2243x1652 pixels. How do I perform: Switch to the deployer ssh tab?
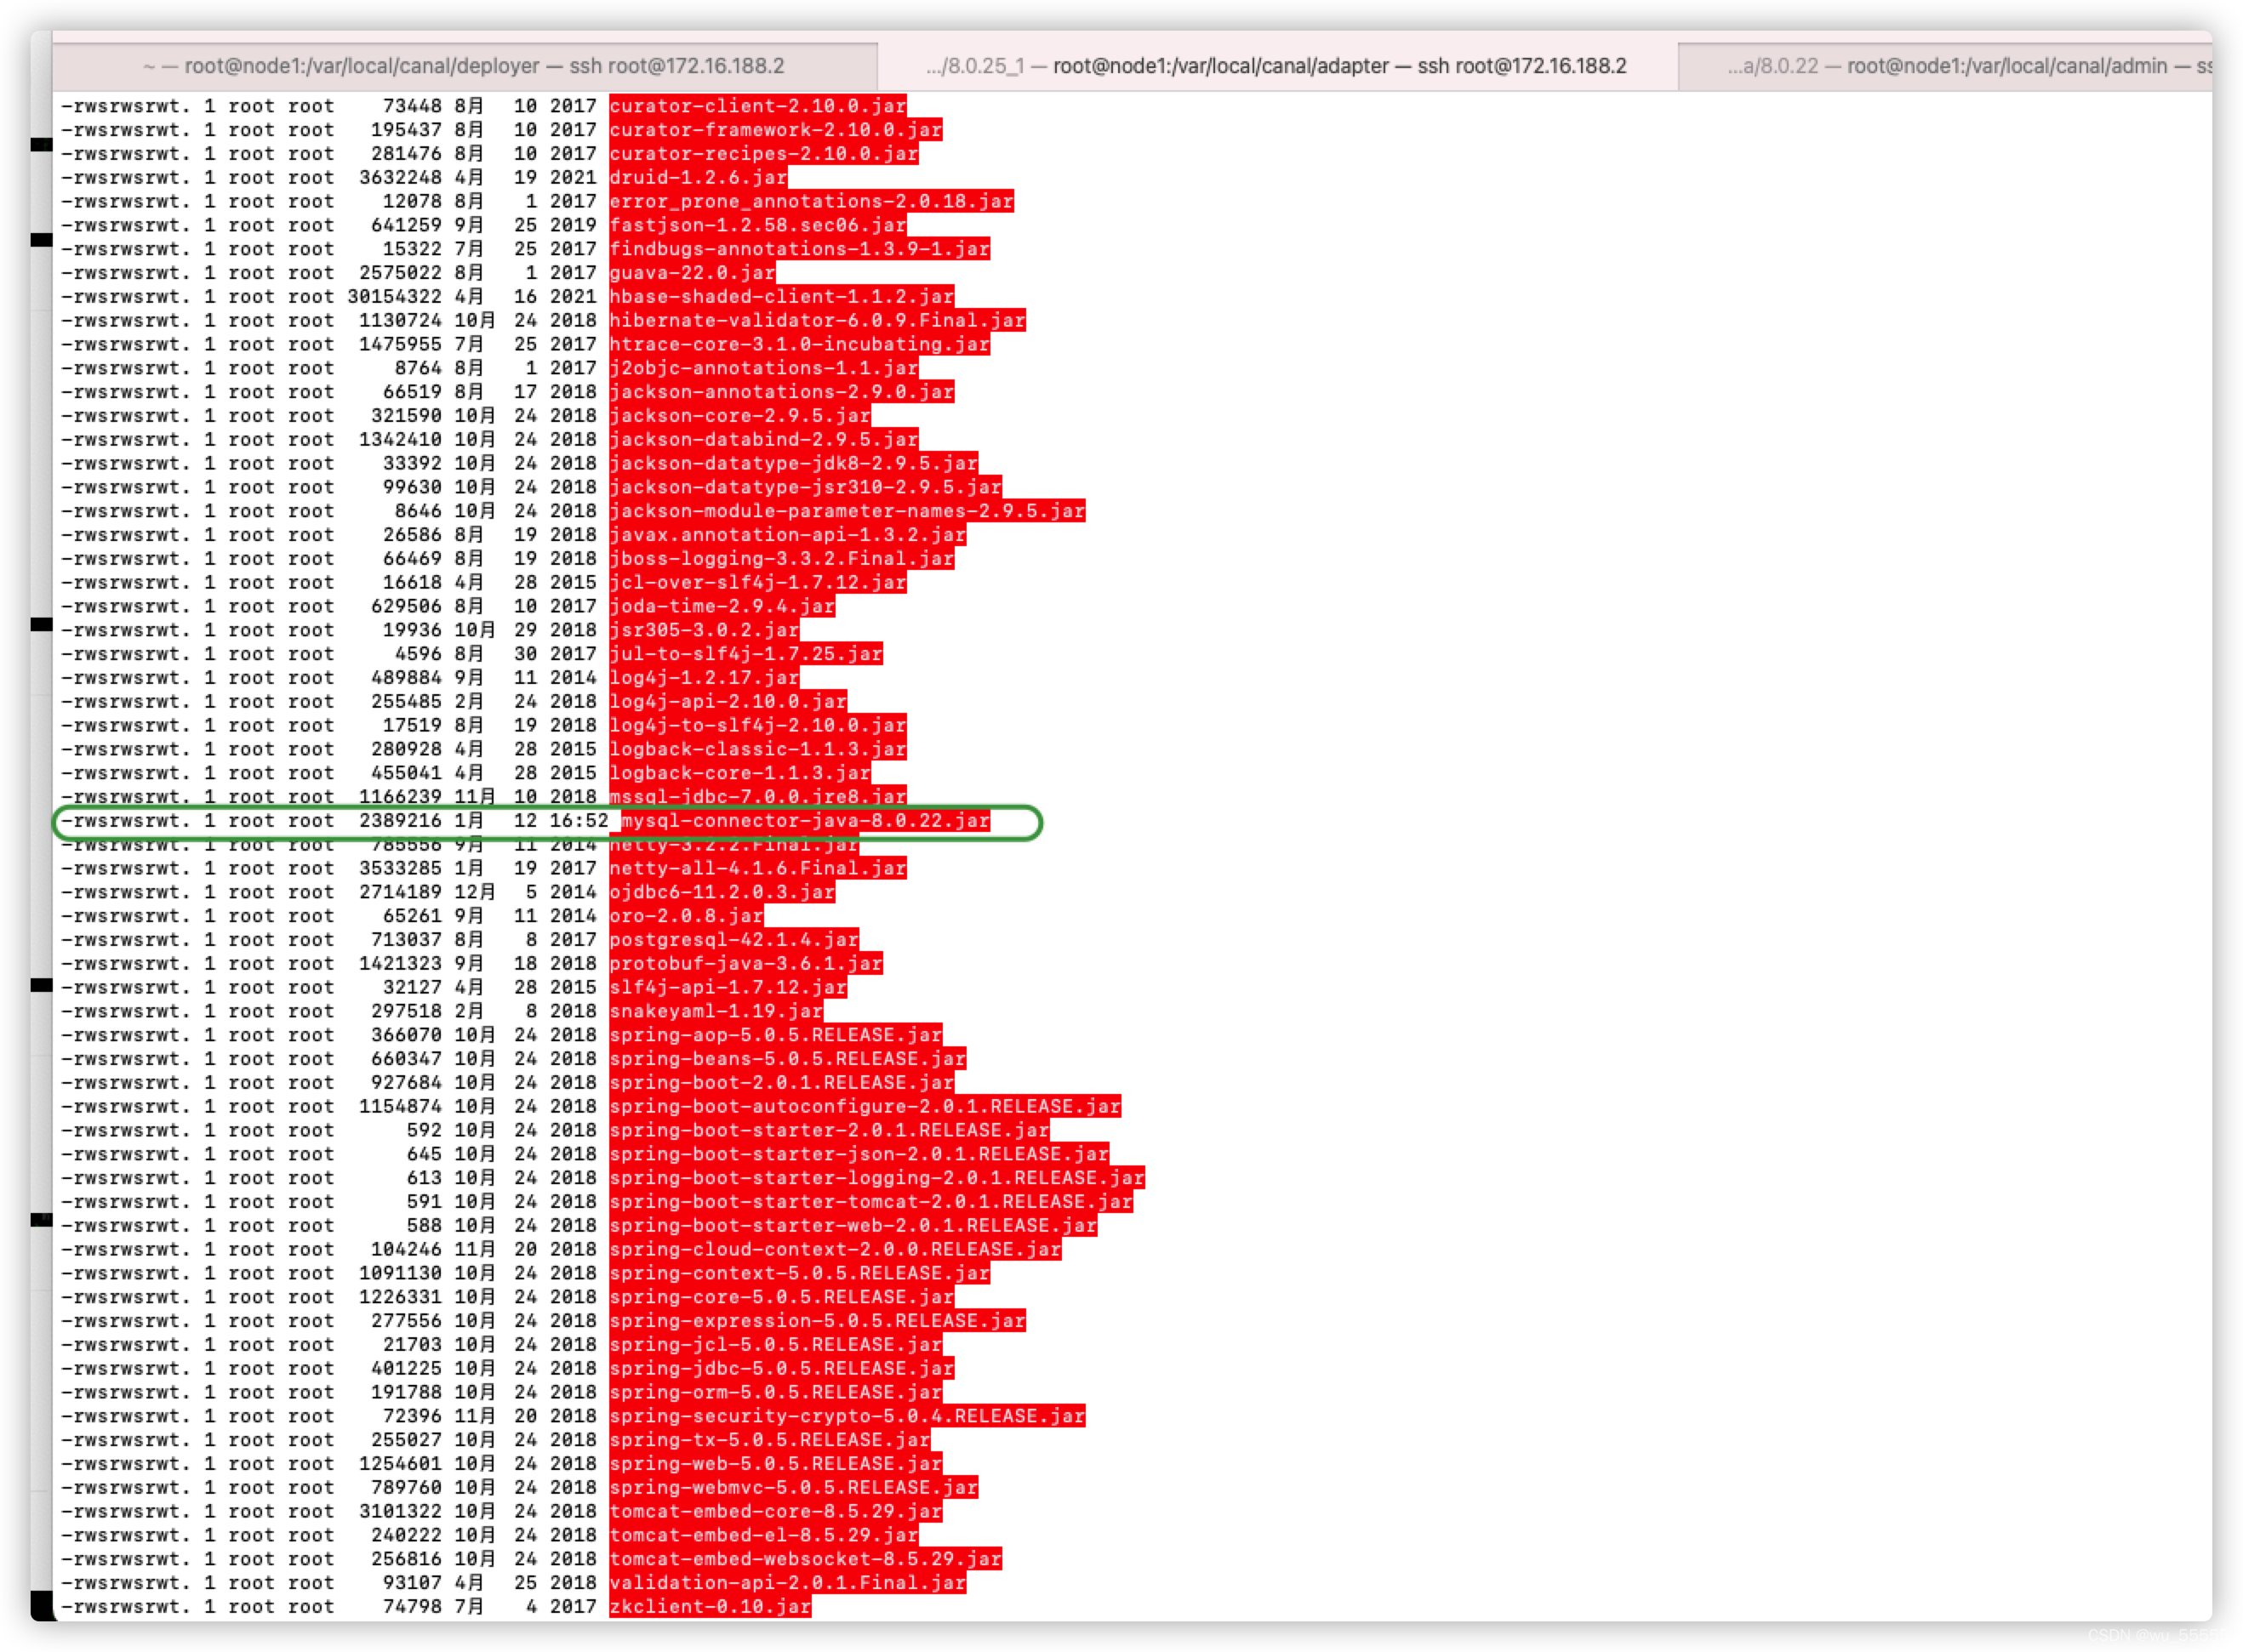pyautogui.click(x=464, y=66)
